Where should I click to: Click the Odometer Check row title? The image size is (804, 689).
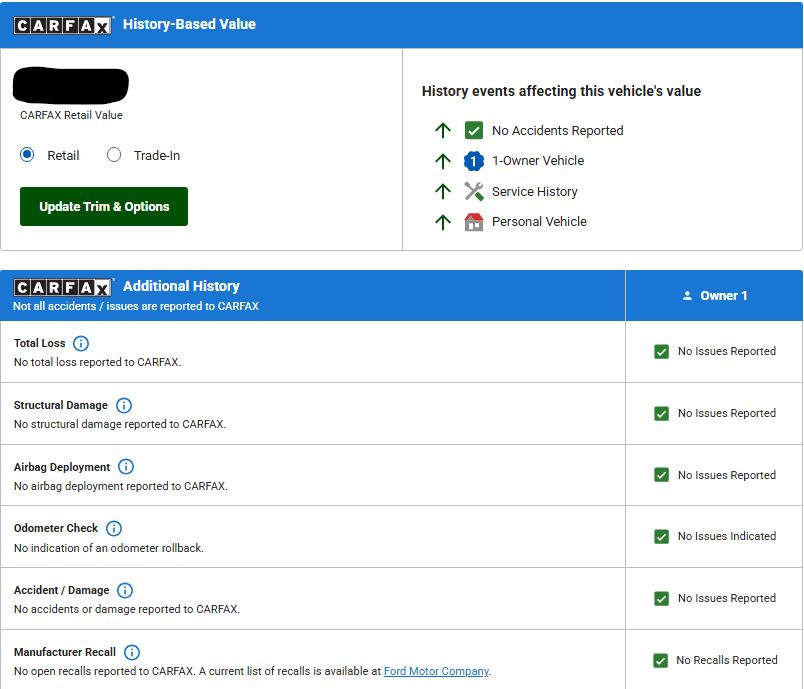[55, 529]
